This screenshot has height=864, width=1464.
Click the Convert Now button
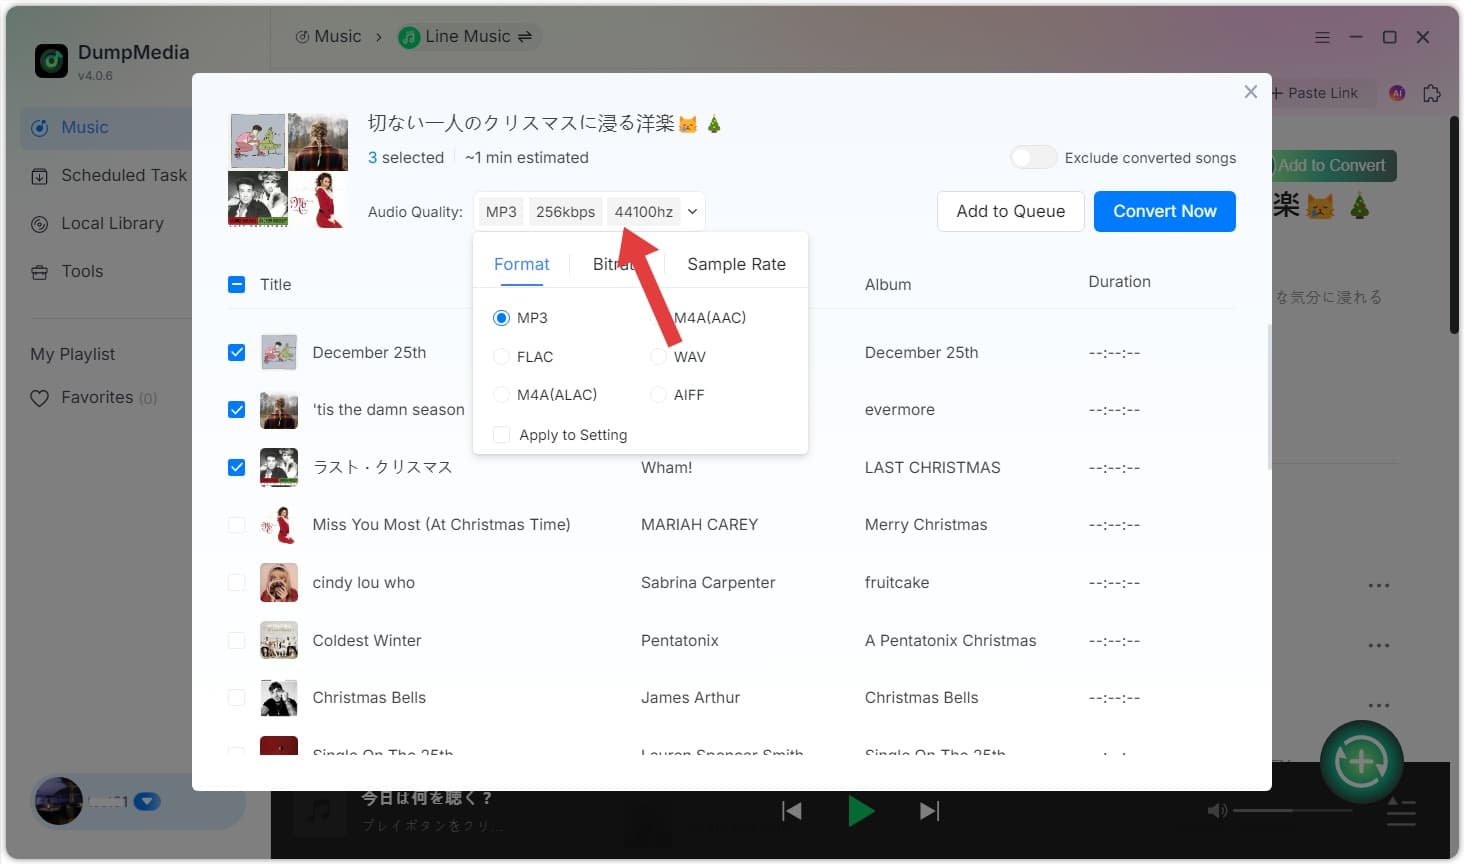1164,212
